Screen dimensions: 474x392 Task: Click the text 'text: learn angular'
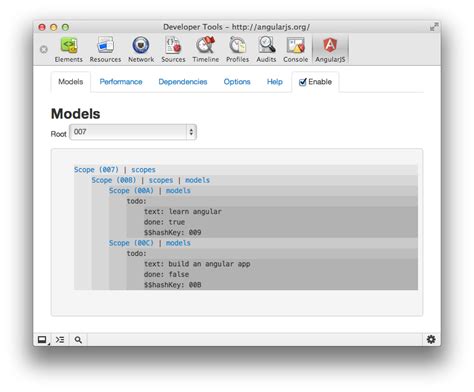click(x=183, y=212)
